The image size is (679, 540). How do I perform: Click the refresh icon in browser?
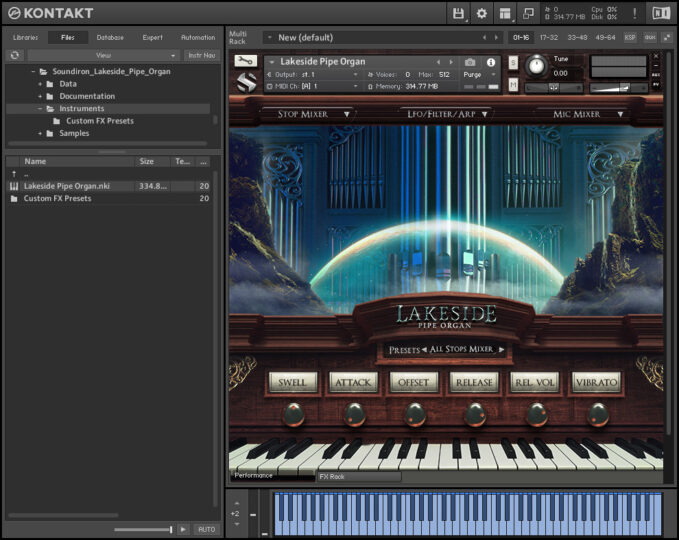(x=15, y=55)
